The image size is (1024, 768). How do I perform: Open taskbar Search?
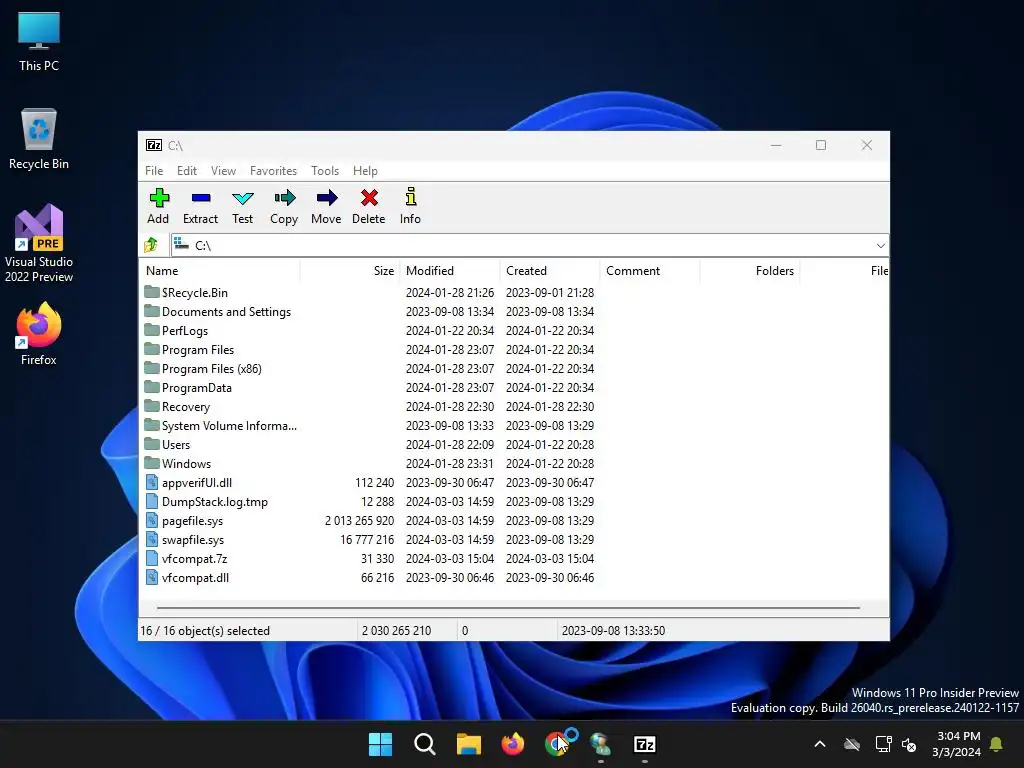tap(424, 744)
